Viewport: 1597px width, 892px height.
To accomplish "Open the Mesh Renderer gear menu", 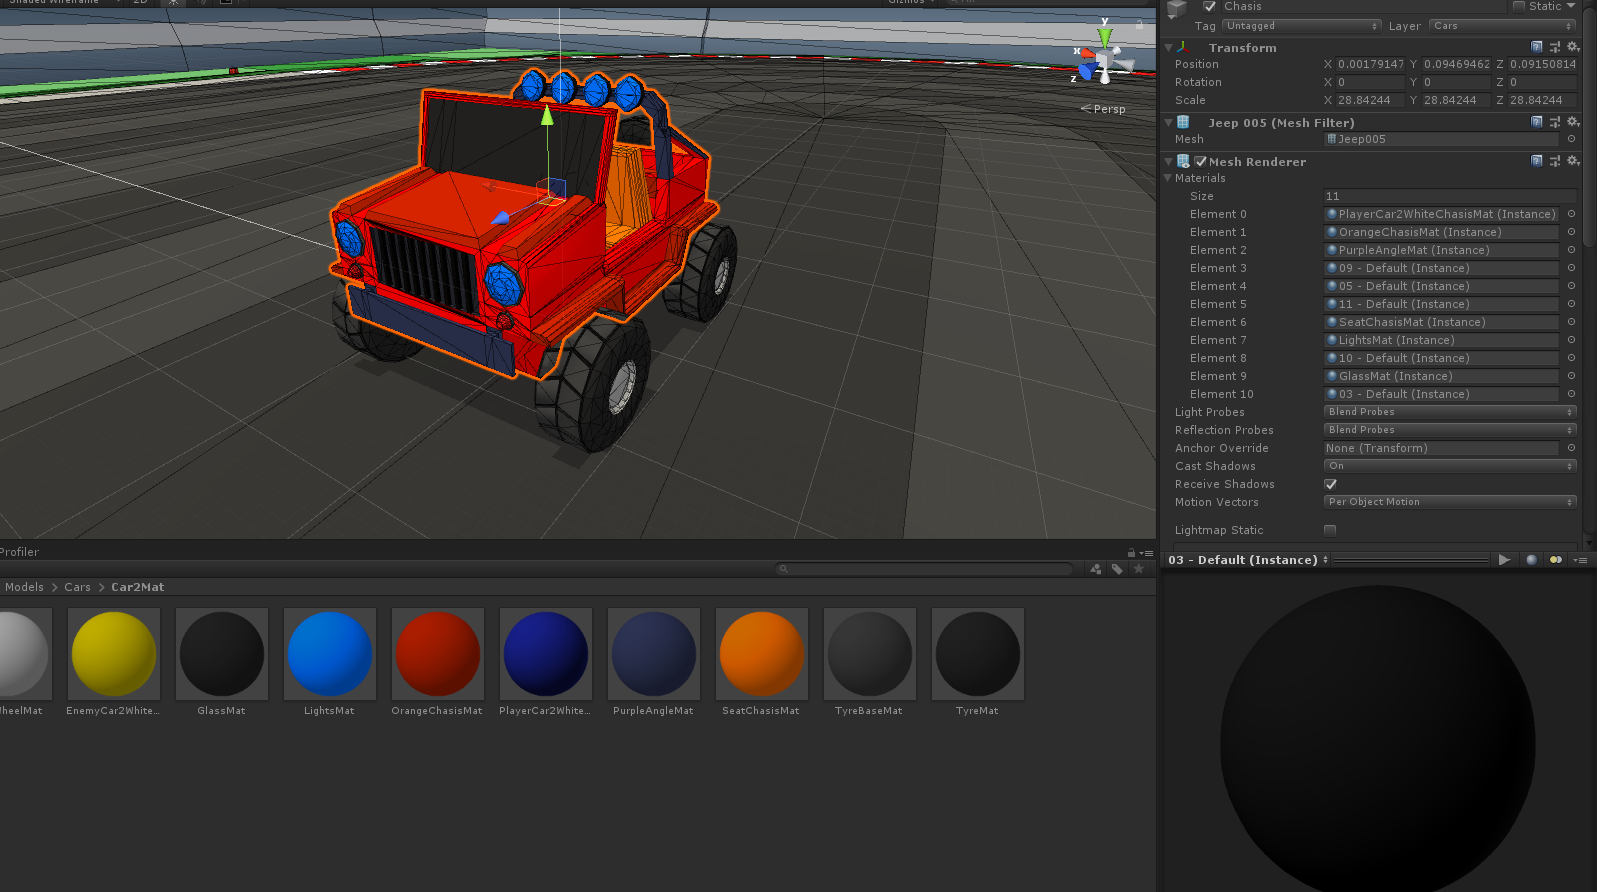I will point(1573,161).
